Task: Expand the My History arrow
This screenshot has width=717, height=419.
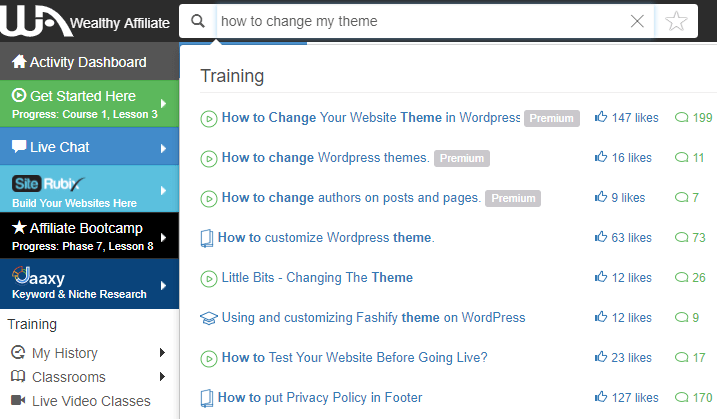Action: pyautogui.click(x=162, y=352)
